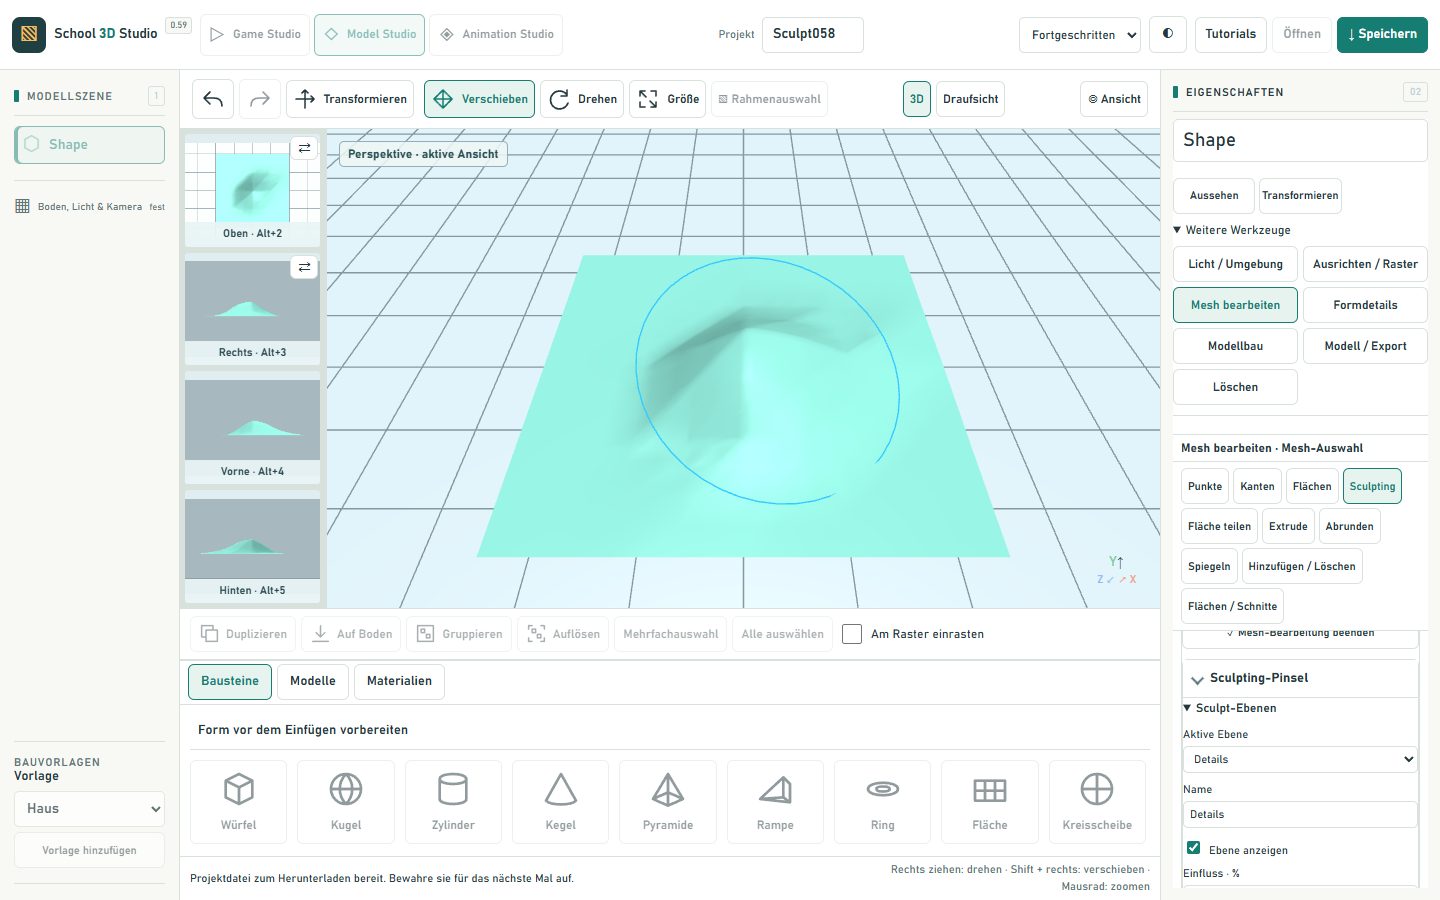Click the Extrude mesh button
Screen dimensions: 1440x900
point(1288,526)
